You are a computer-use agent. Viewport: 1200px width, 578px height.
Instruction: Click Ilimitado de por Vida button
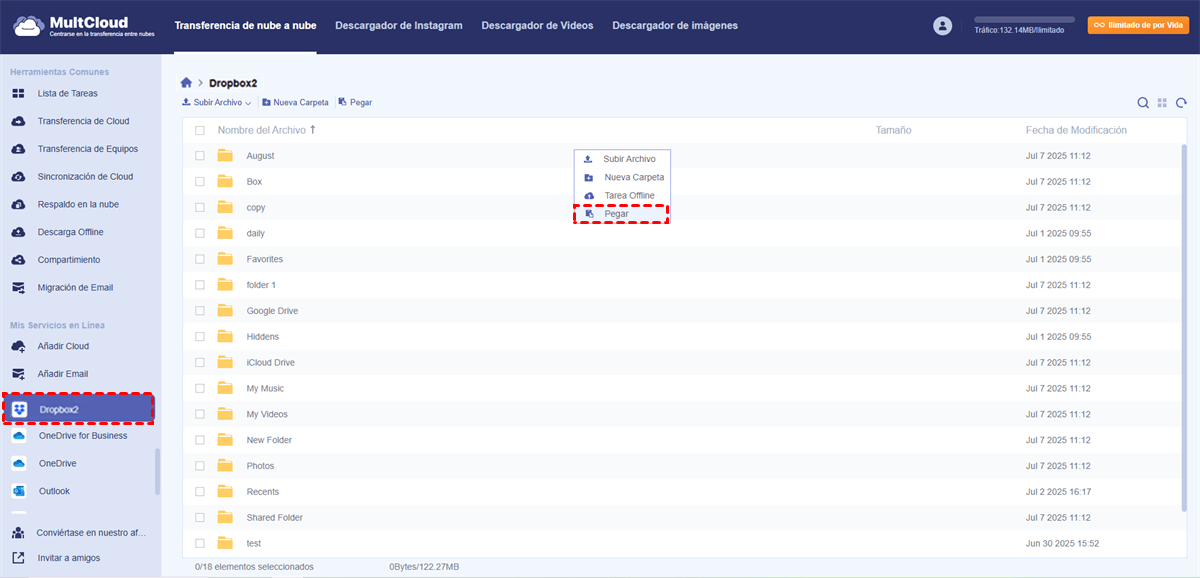point(1139,25)
